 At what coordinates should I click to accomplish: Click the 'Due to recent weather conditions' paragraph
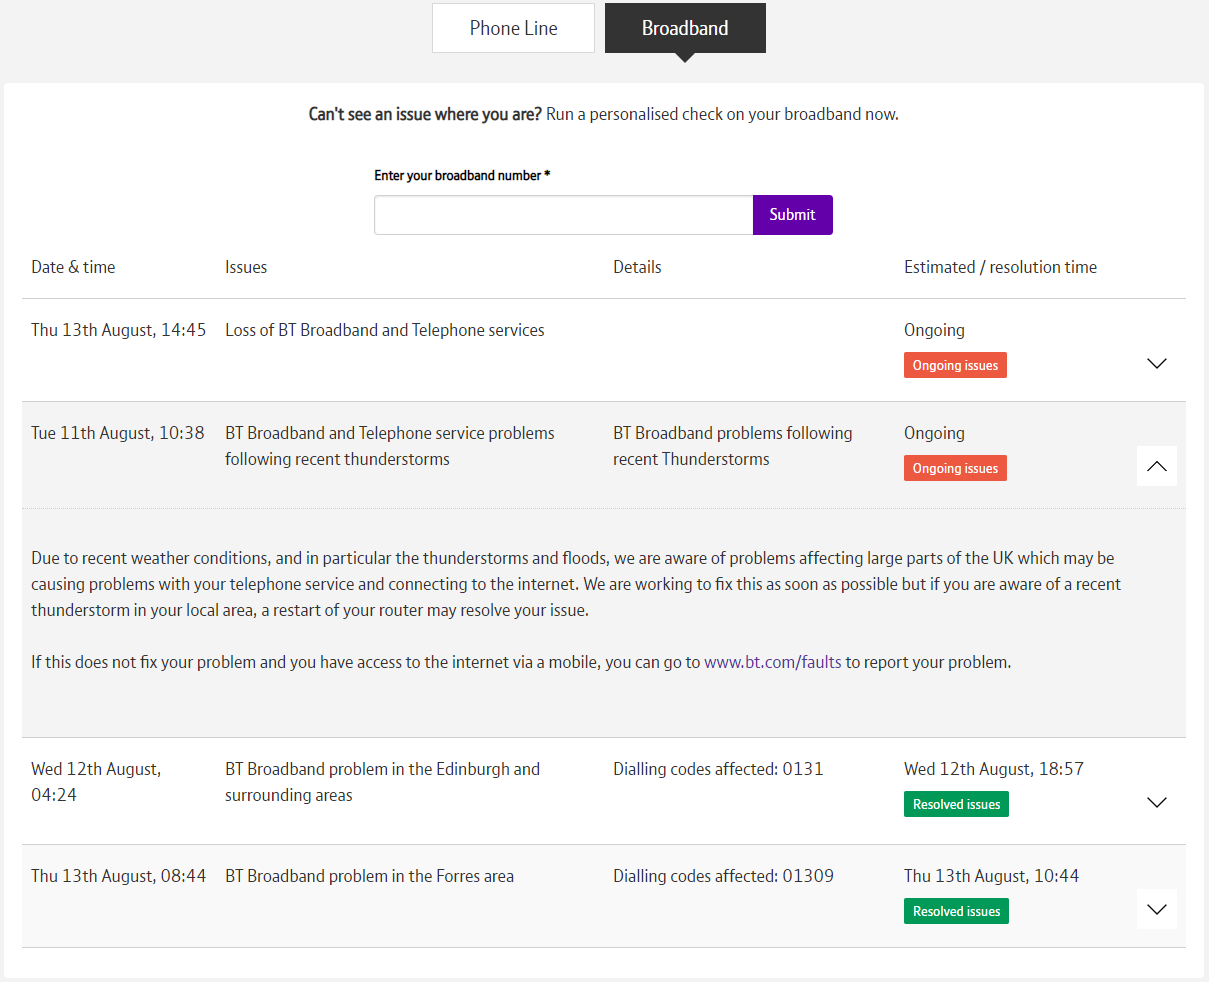pos(576,584)
